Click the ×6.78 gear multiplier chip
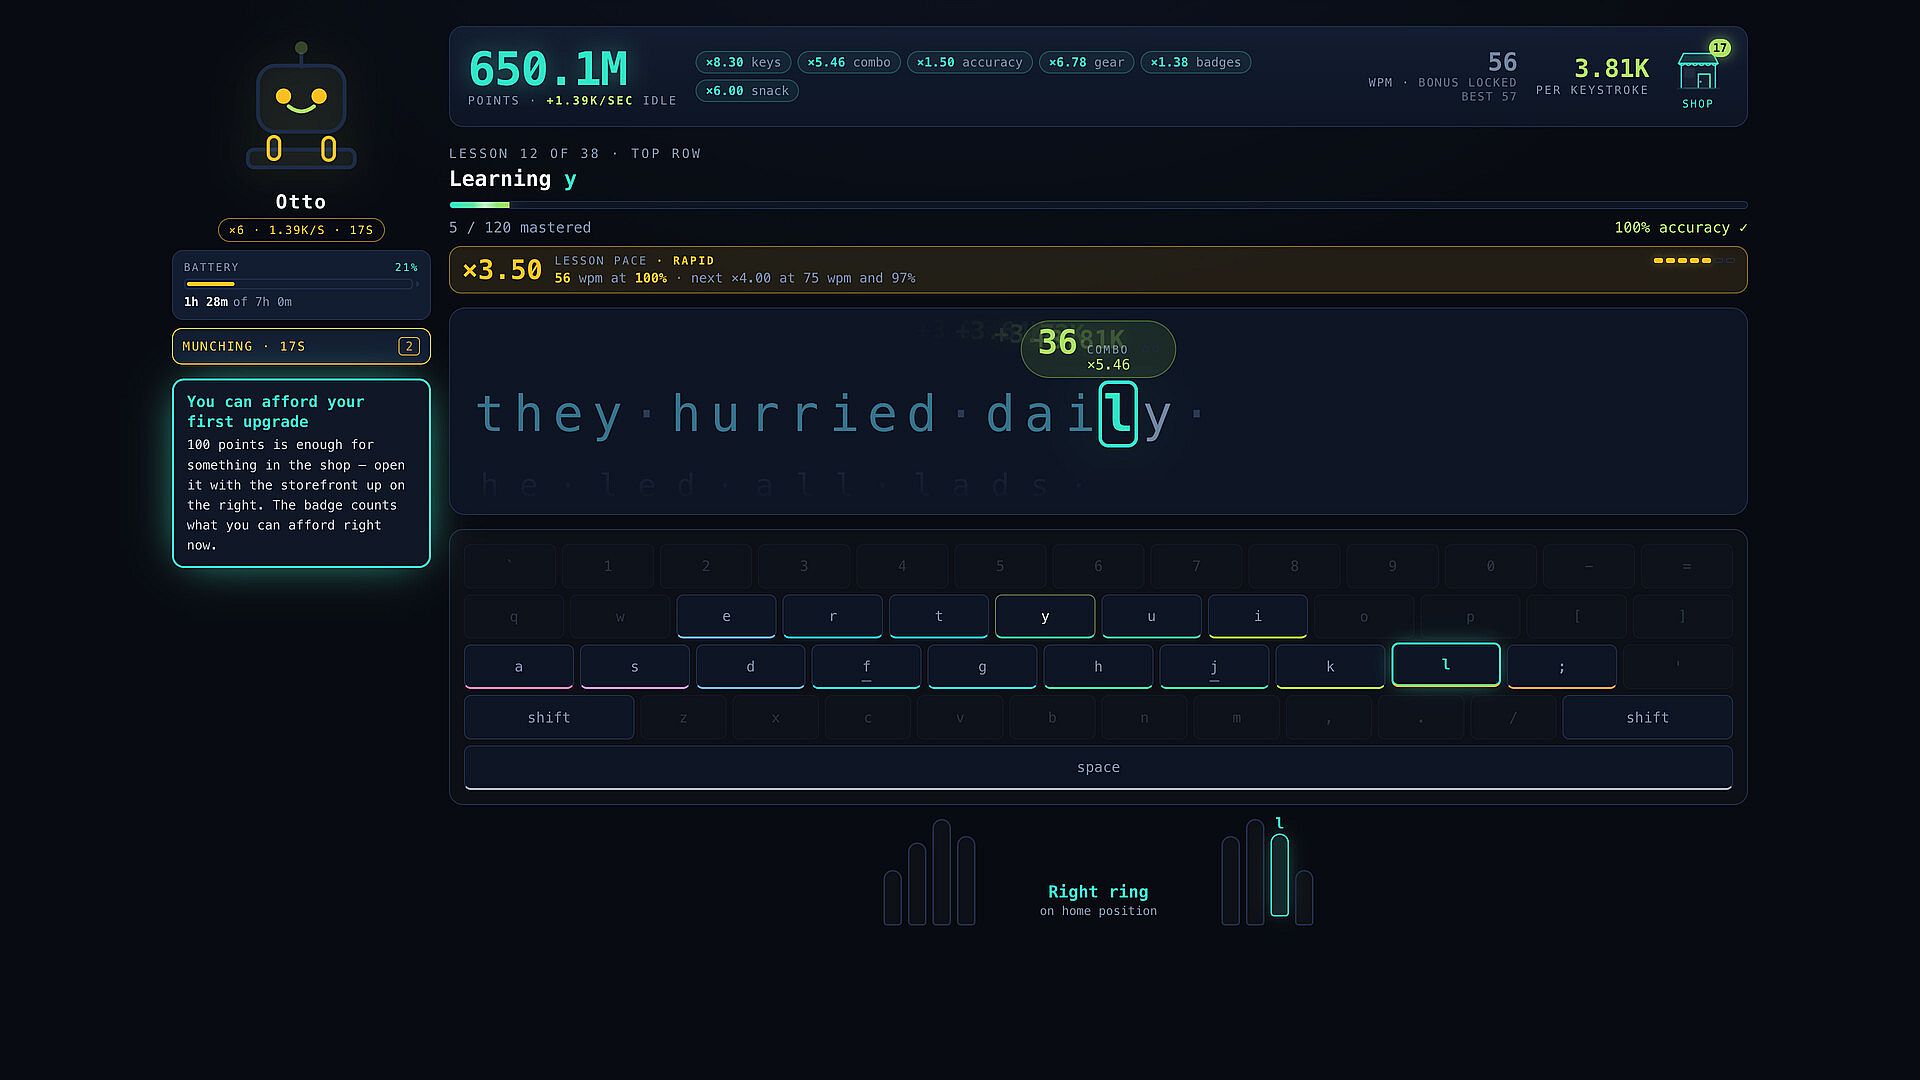 (x=1086, y=62)
